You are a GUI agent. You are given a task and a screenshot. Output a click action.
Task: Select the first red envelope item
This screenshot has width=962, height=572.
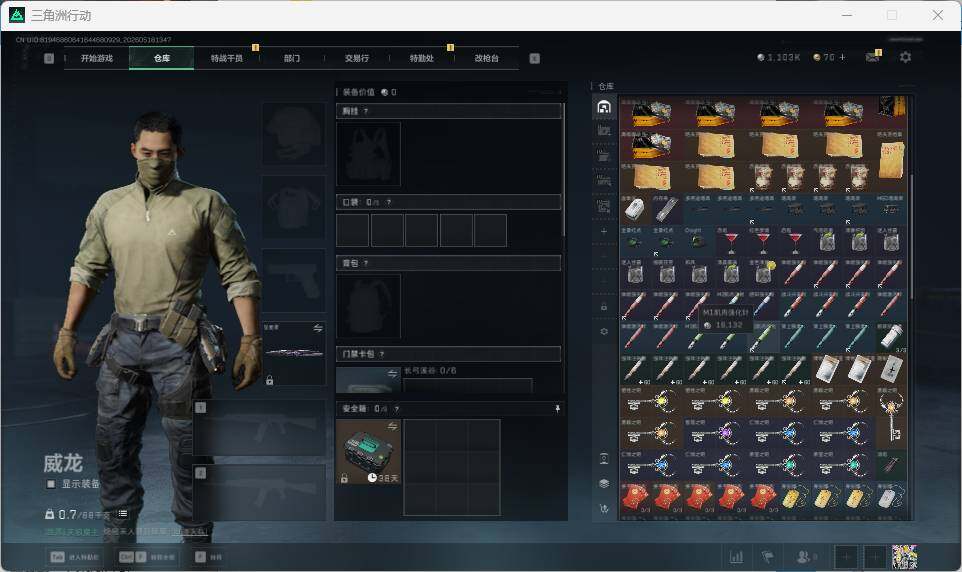tap(636, 498)
